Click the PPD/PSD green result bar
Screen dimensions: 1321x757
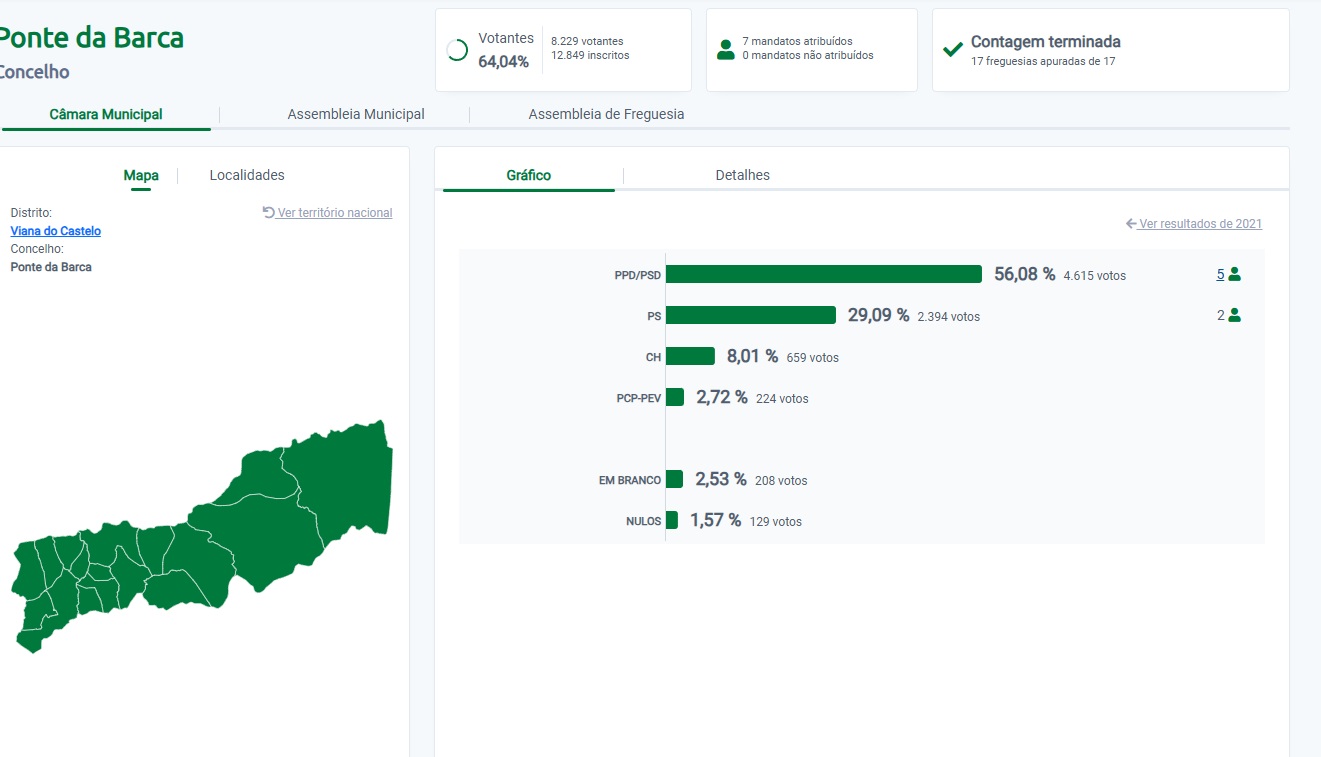click(x=824, y=274)
